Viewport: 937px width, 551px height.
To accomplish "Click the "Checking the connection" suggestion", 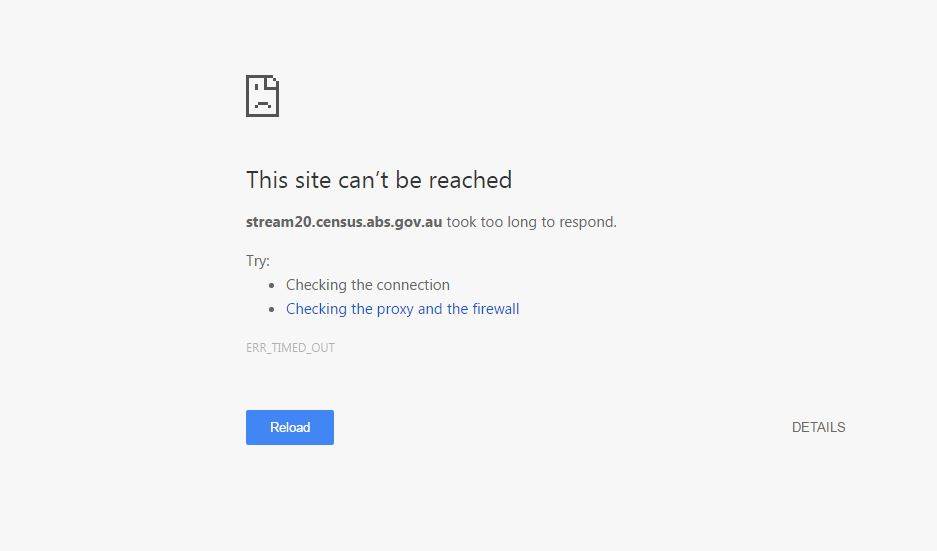I will [x=368, y=285].
